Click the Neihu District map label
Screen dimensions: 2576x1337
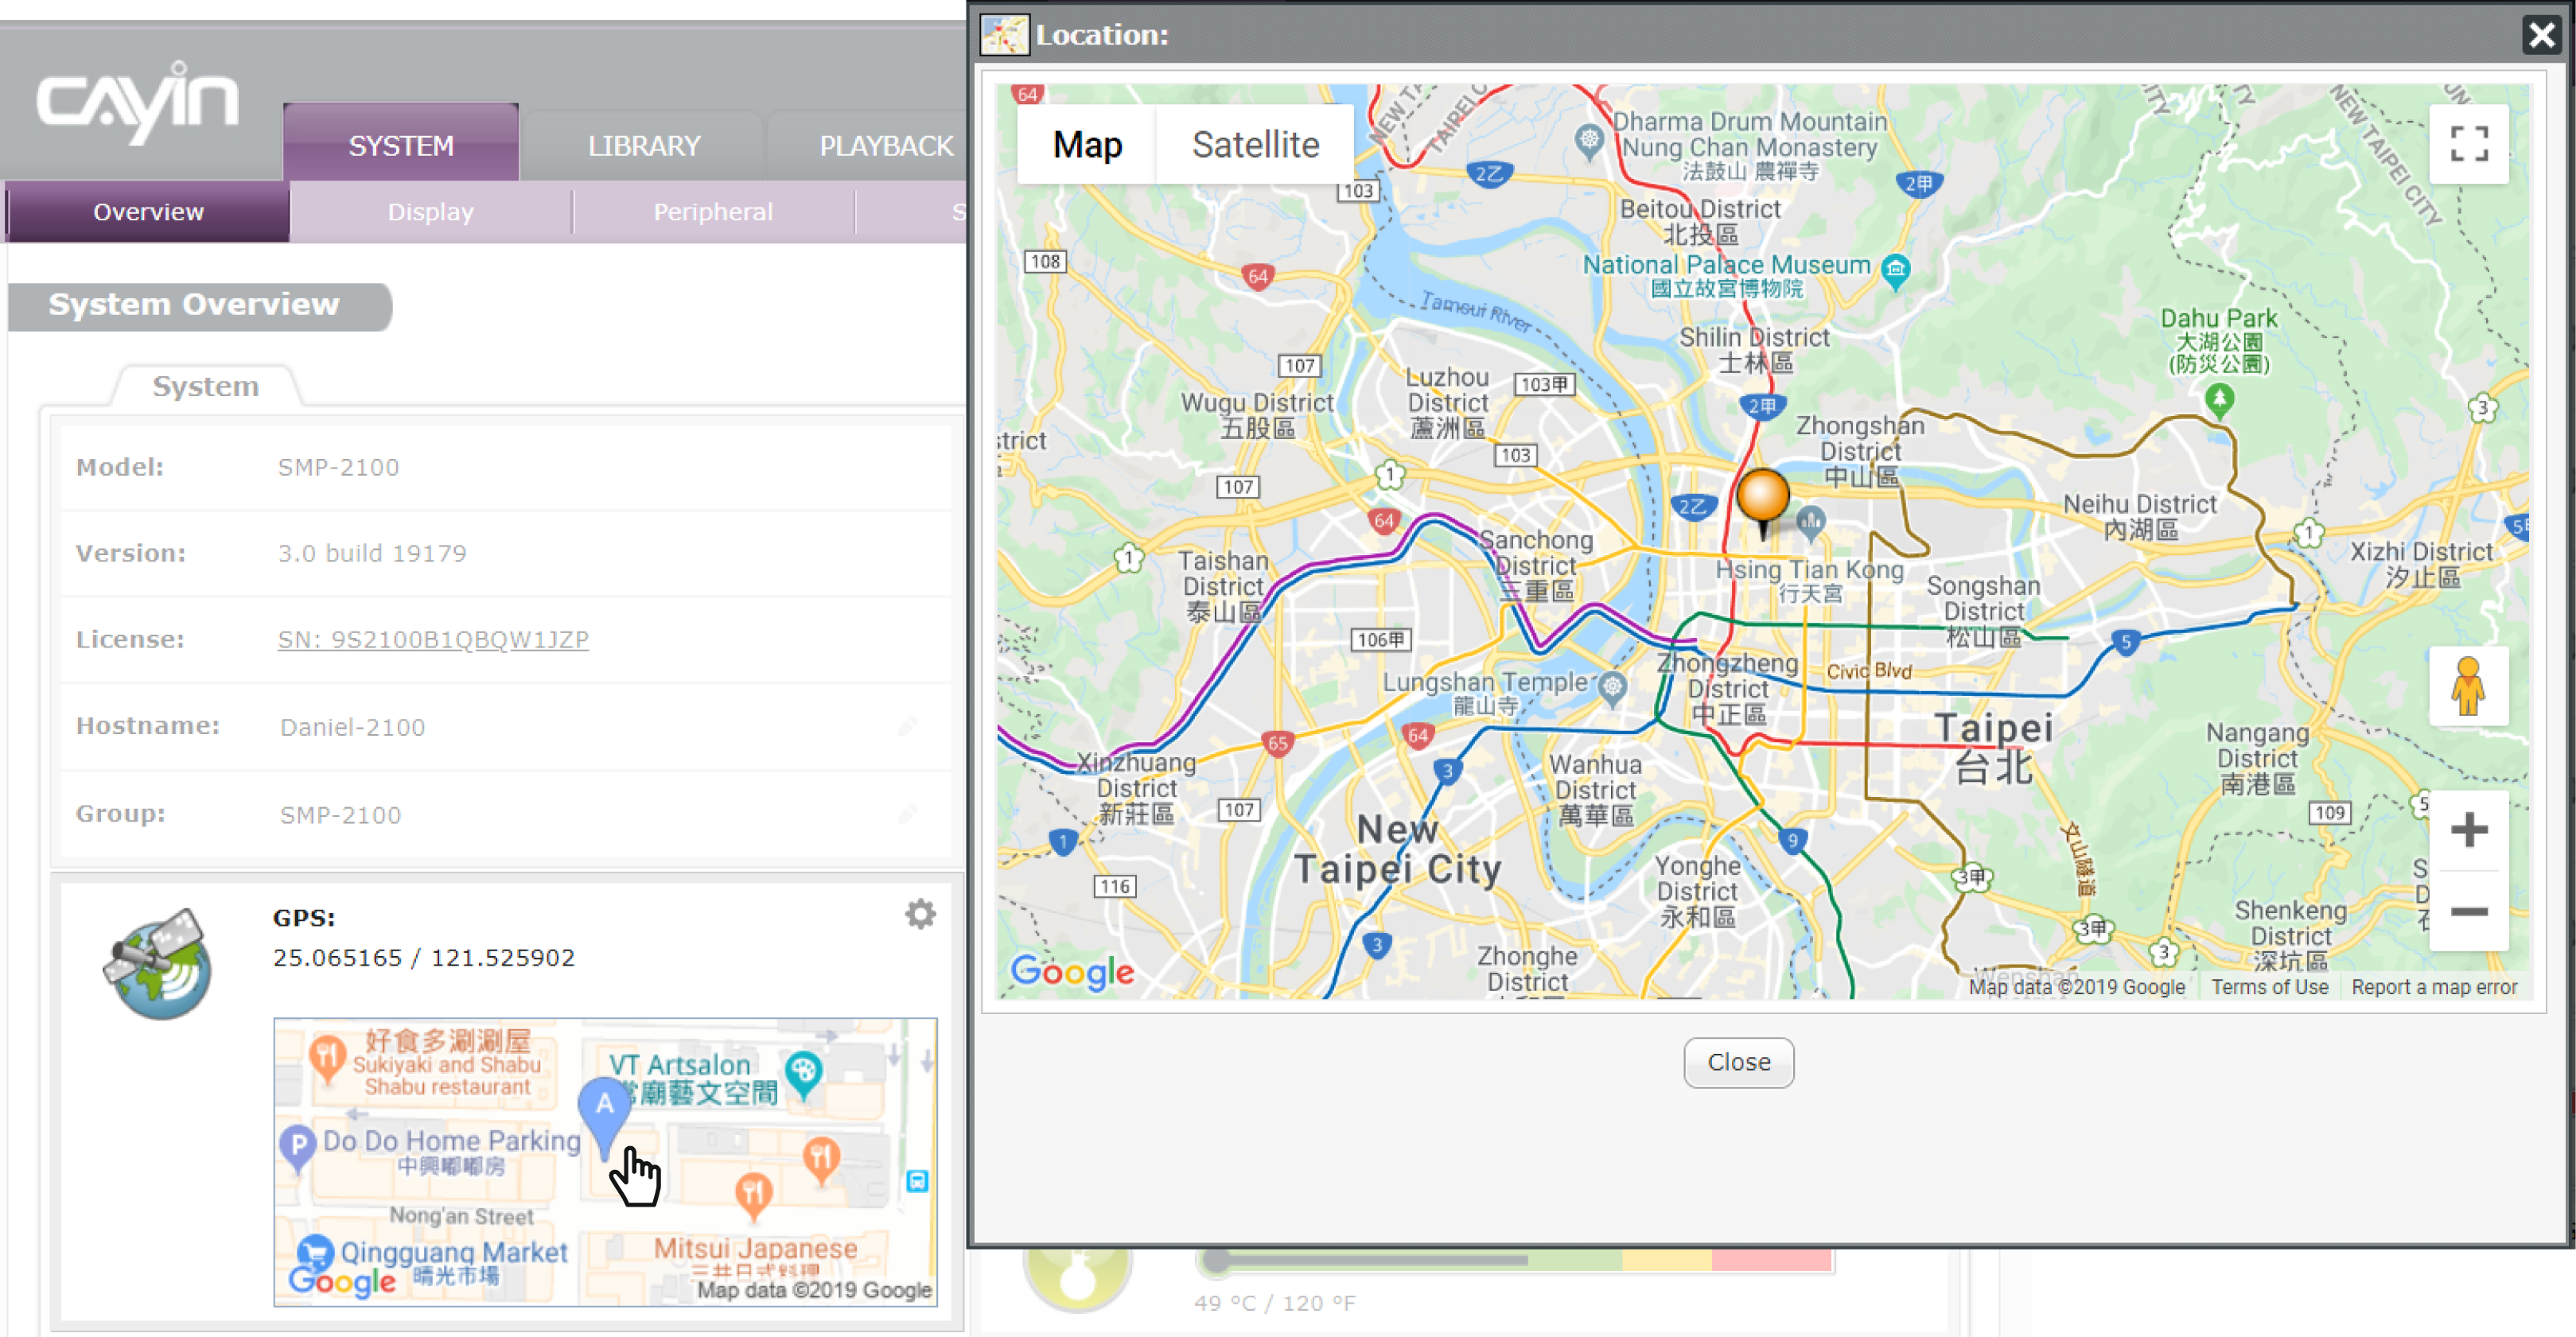coord(2140,516)
